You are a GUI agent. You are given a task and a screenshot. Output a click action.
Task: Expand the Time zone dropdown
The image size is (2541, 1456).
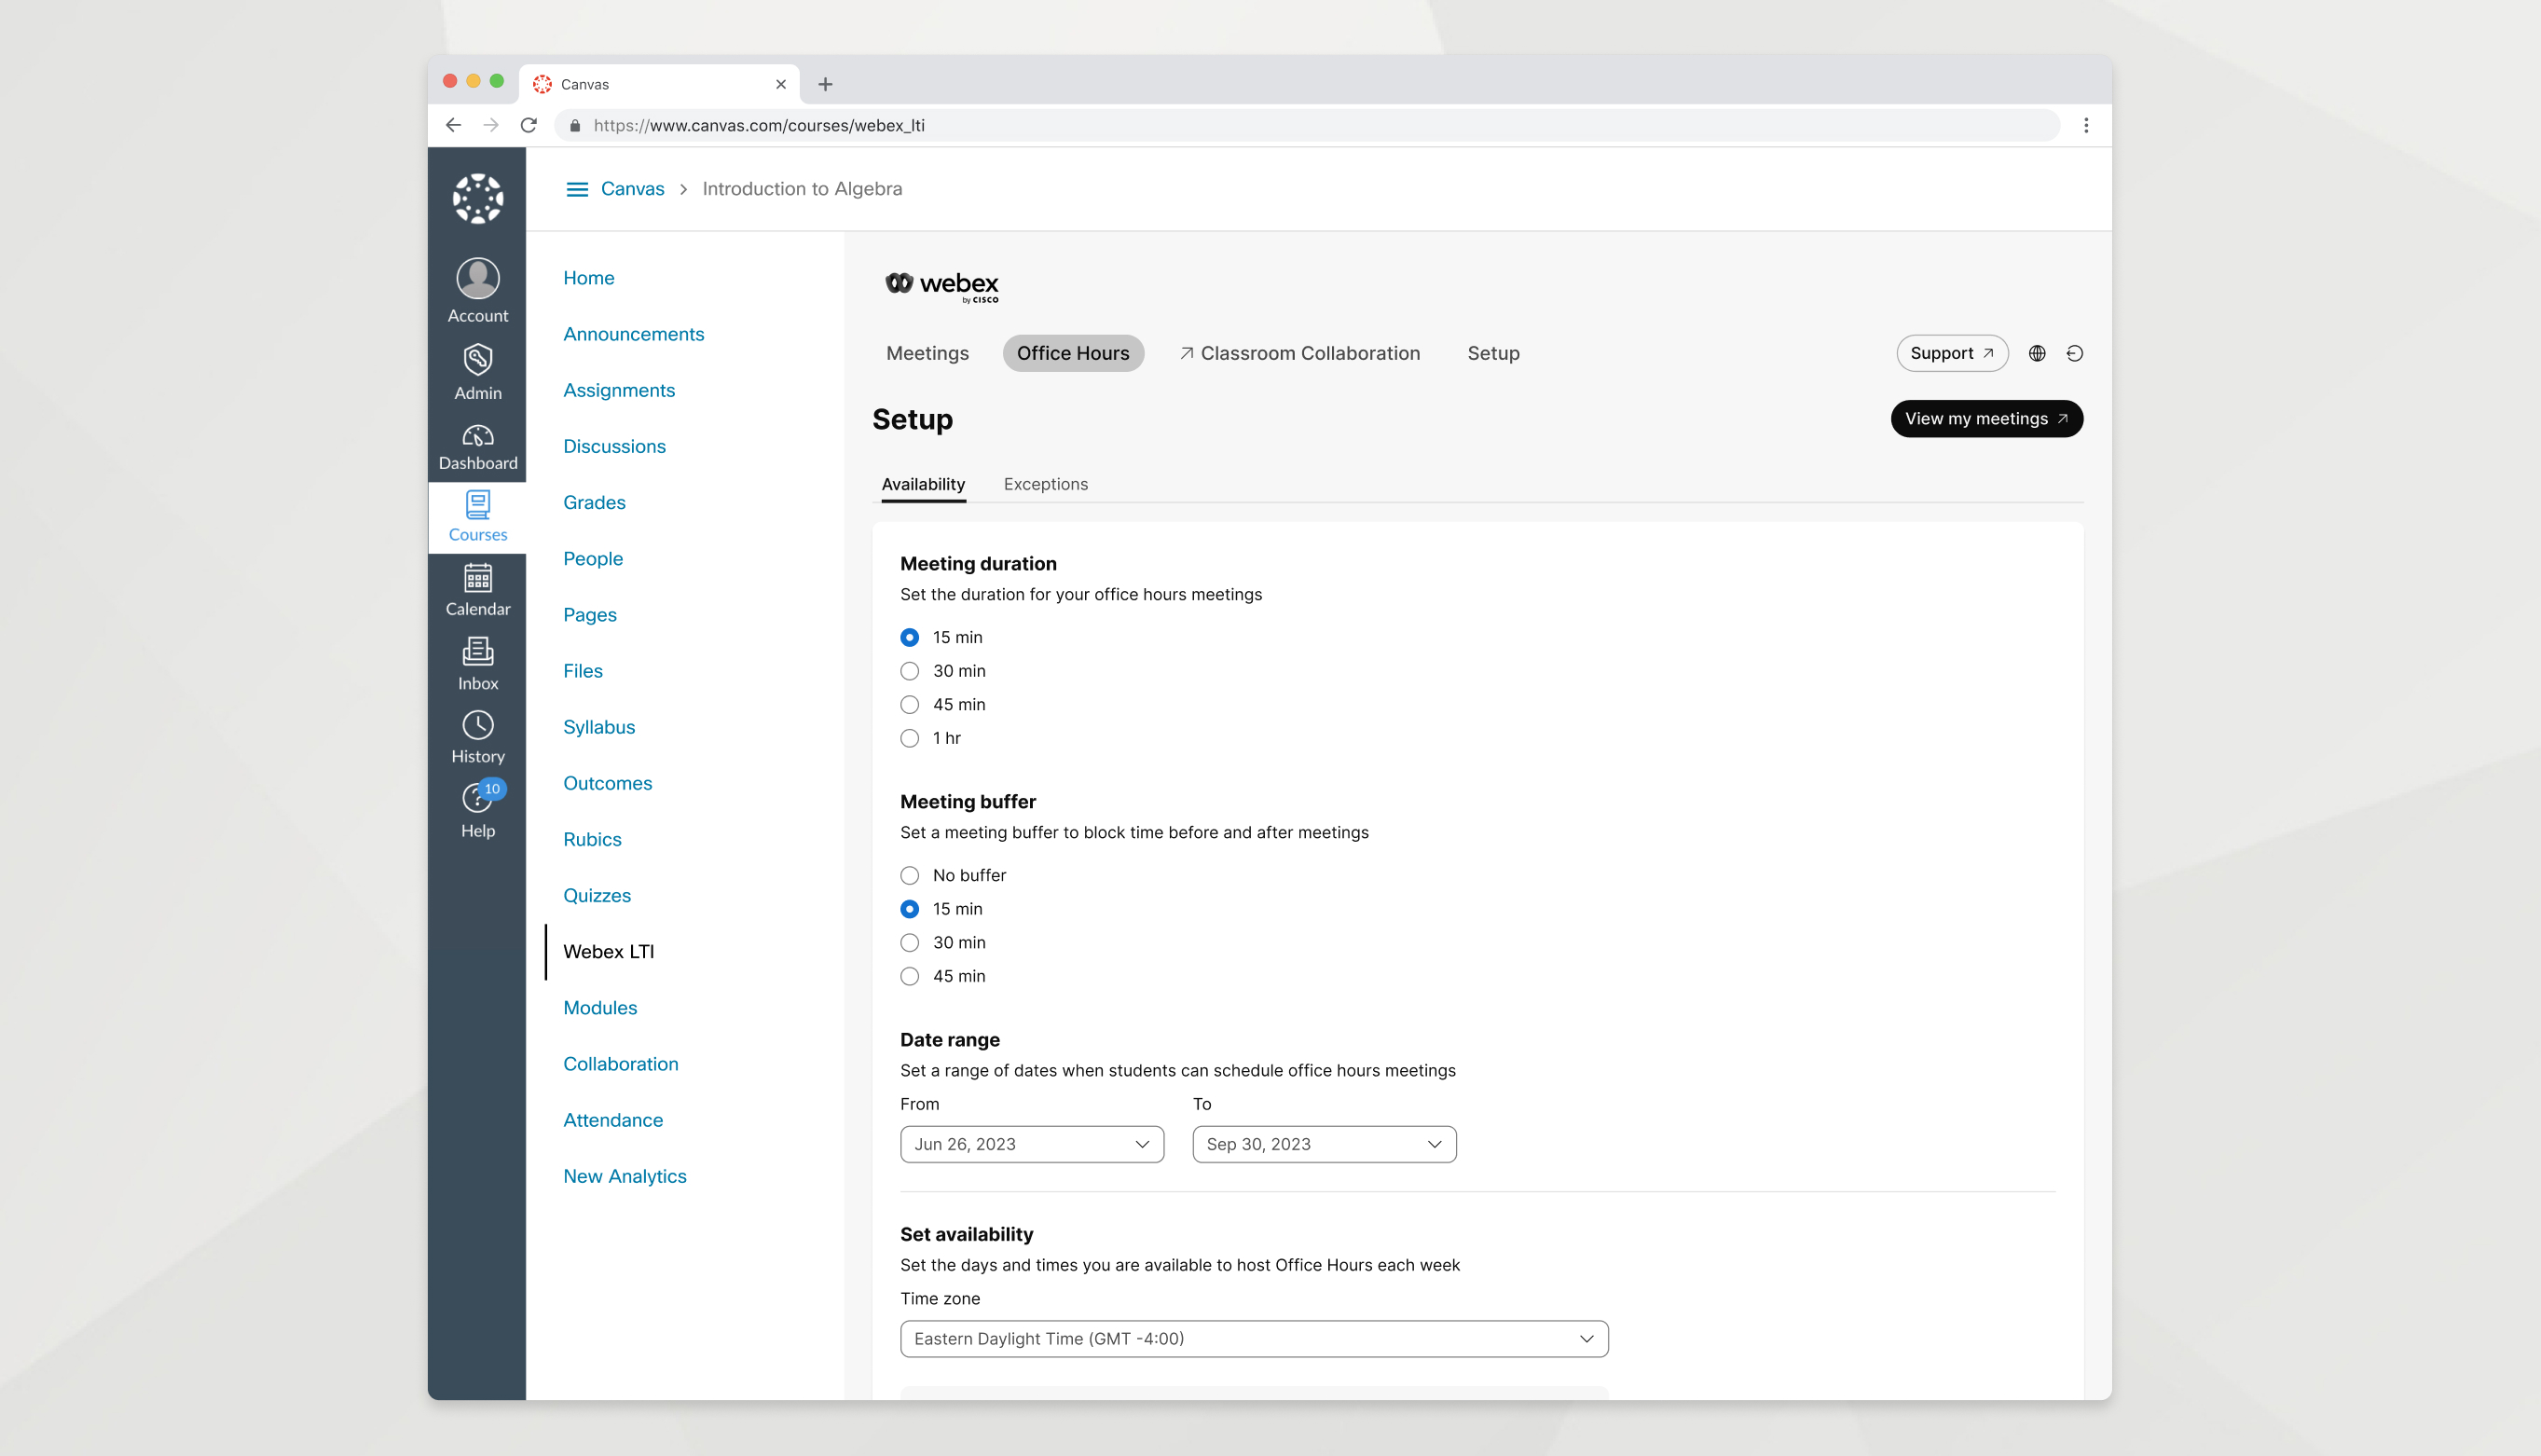[1253, 1338]
